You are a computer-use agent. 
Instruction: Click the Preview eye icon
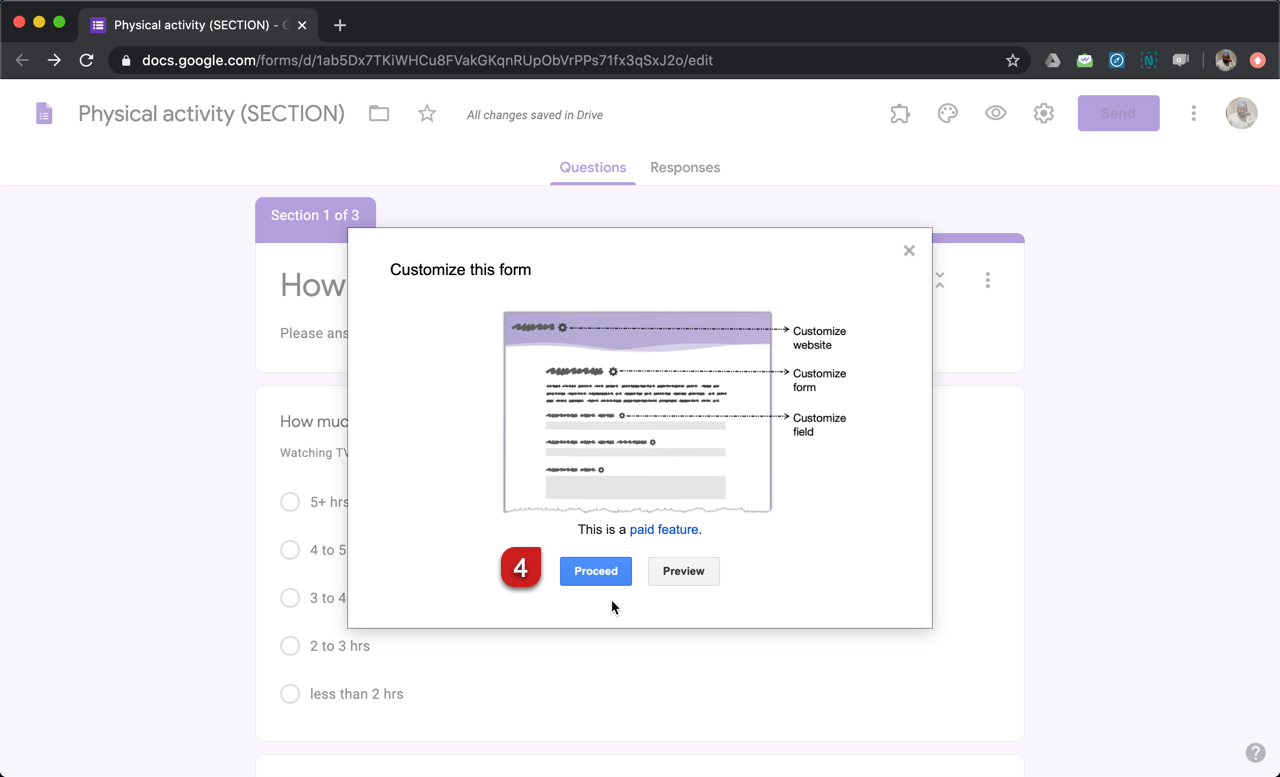coord(995,113)
